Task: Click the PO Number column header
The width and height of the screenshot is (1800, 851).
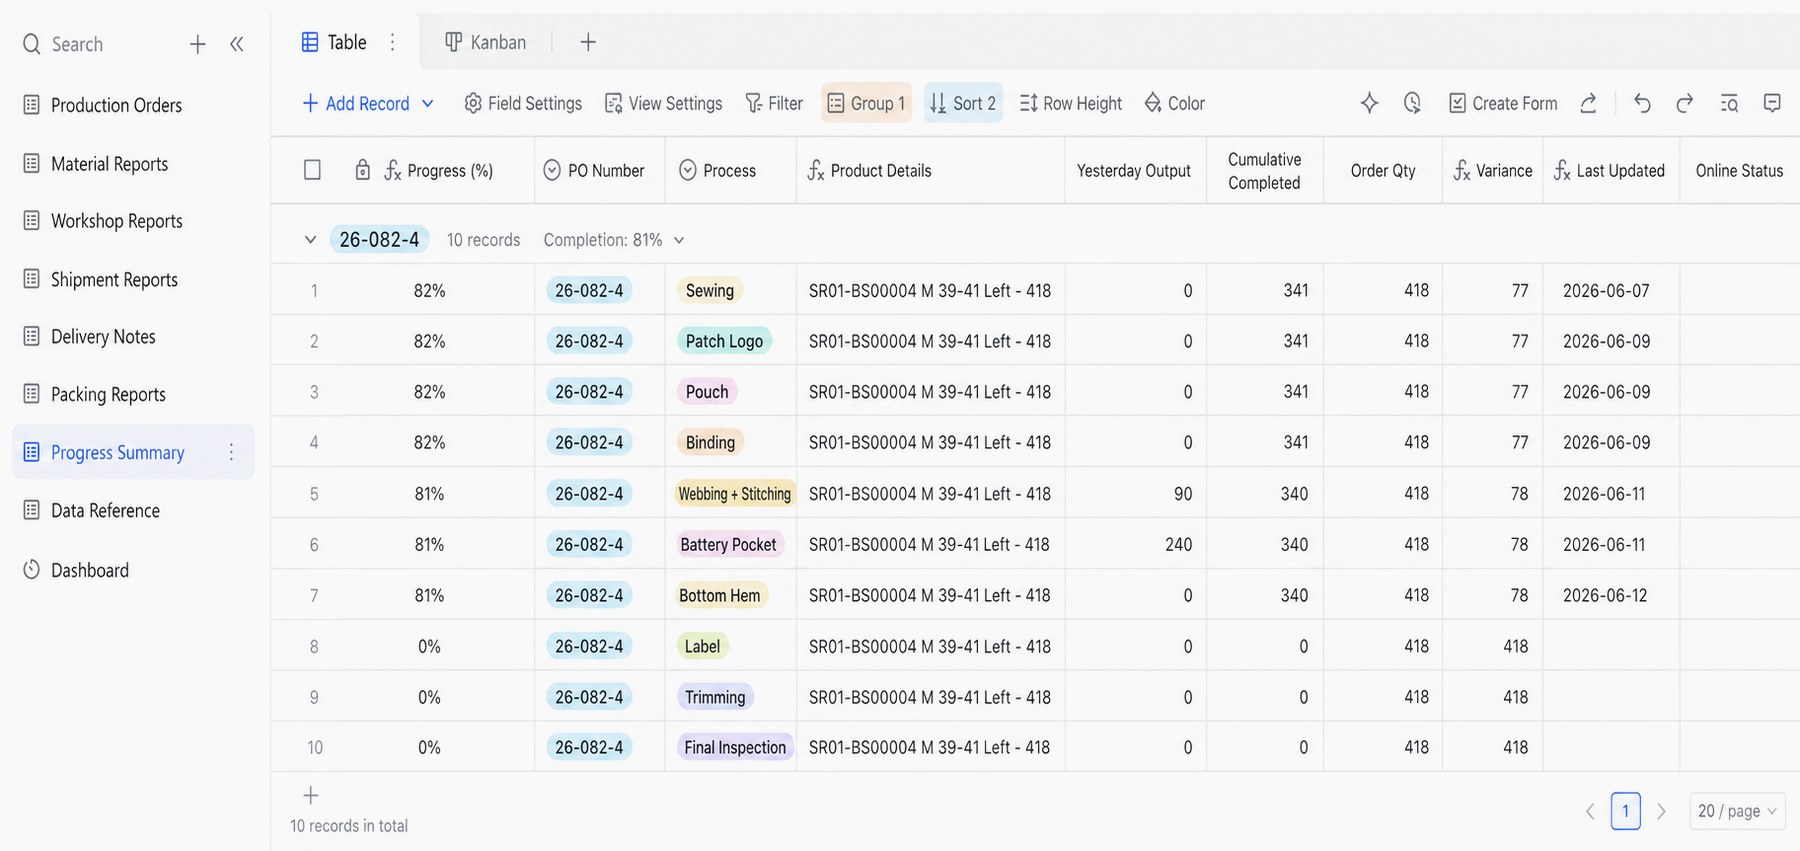Action: tap(600, 170)
